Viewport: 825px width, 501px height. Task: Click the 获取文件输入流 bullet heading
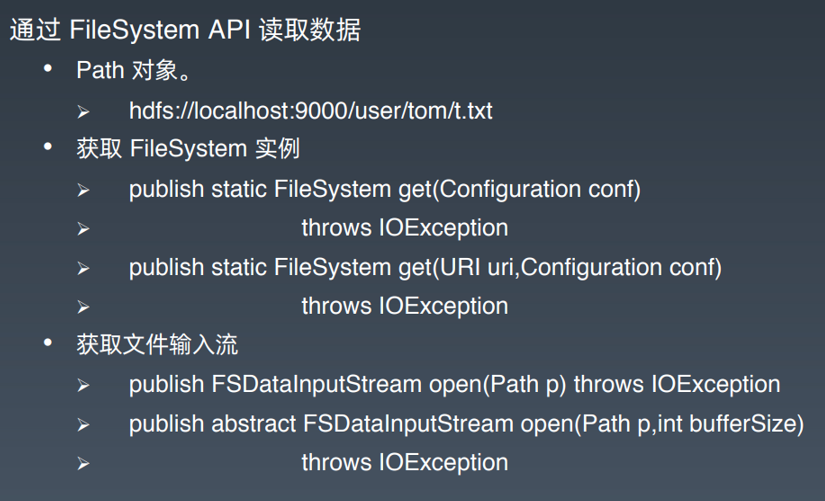click(157, 345)
